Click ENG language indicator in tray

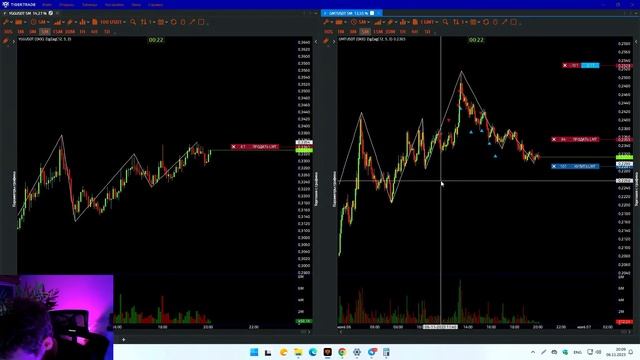pyautogui.click(x=577, y=352)
